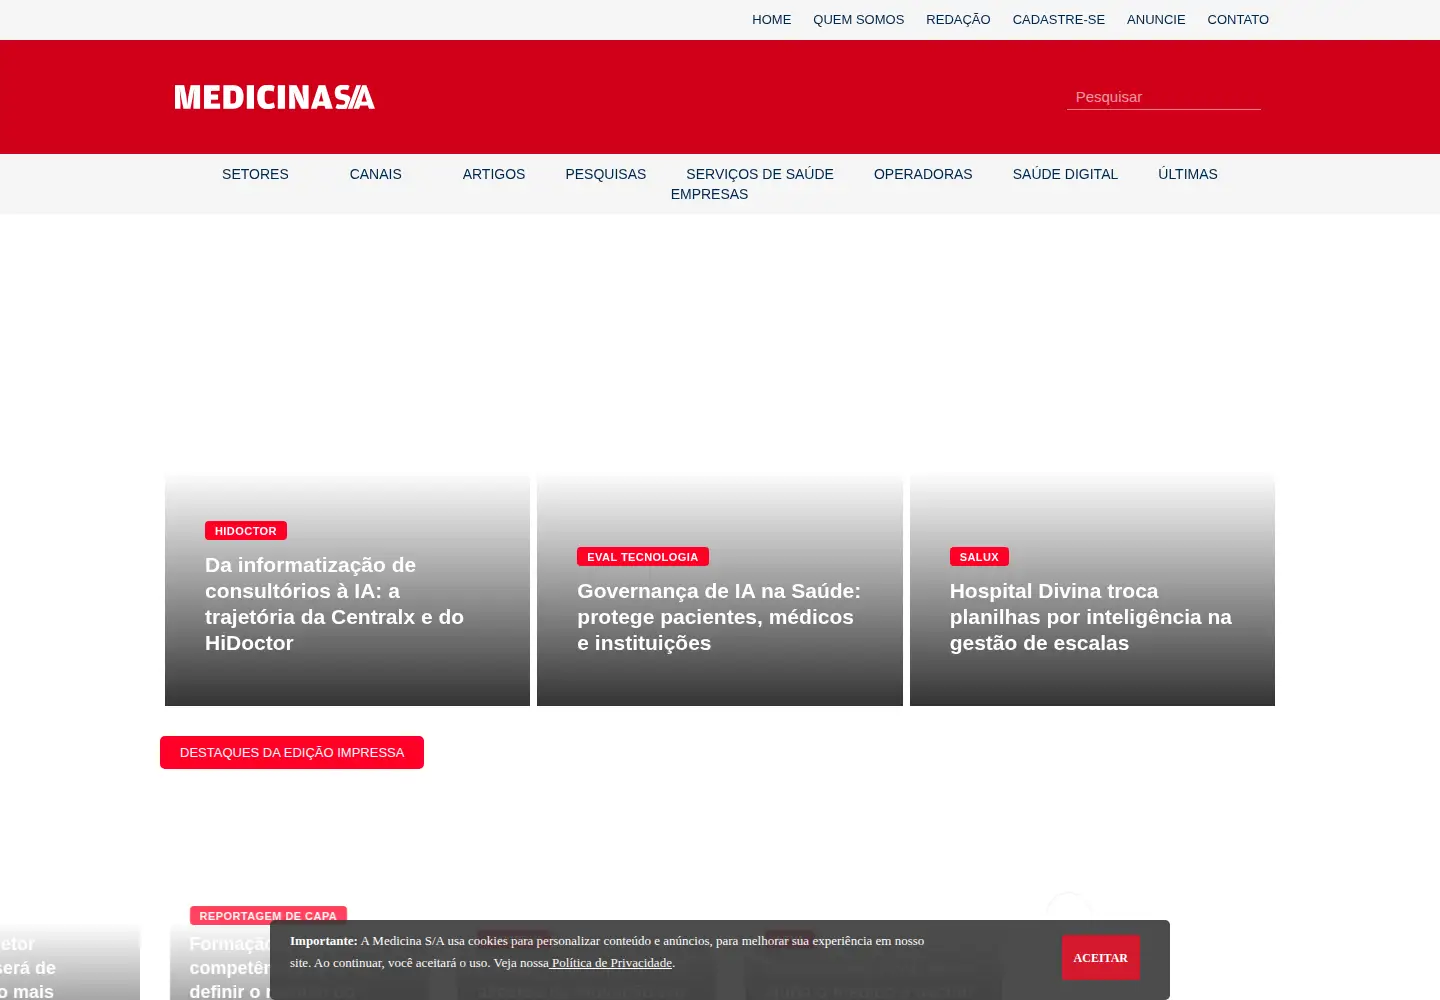The width and height of the screenshot is (1440, 1000).
Task: Open the SERVIÇOS DE SAÚDE menu
Action: pyautogui.click(x=760, y=174)
